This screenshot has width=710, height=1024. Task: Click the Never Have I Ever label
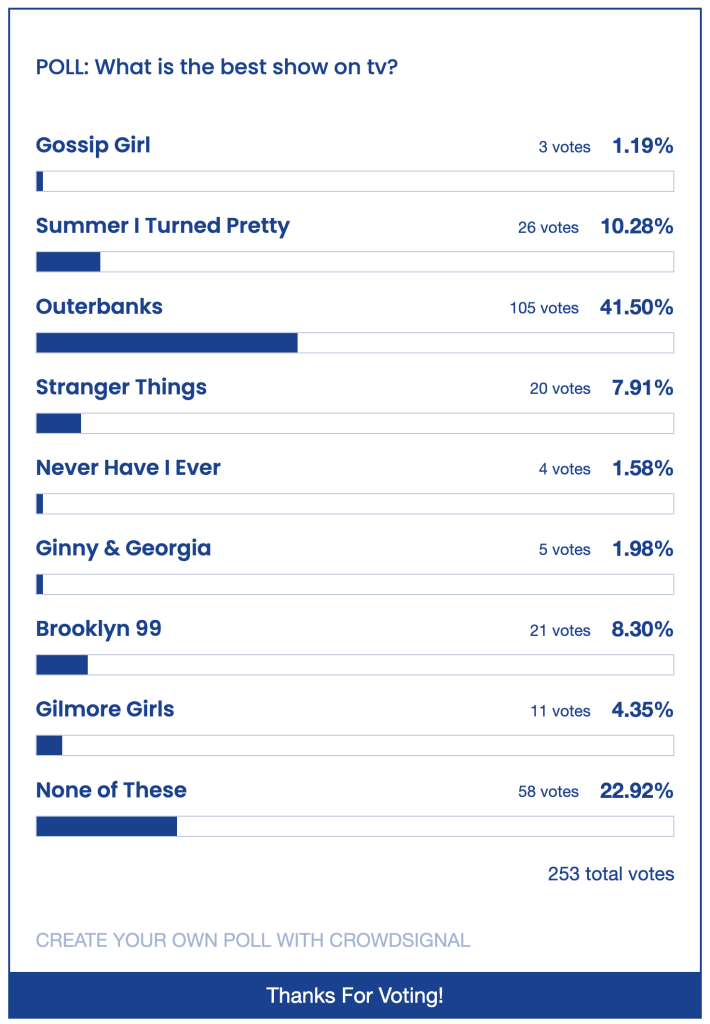click(x=128, y=468)
